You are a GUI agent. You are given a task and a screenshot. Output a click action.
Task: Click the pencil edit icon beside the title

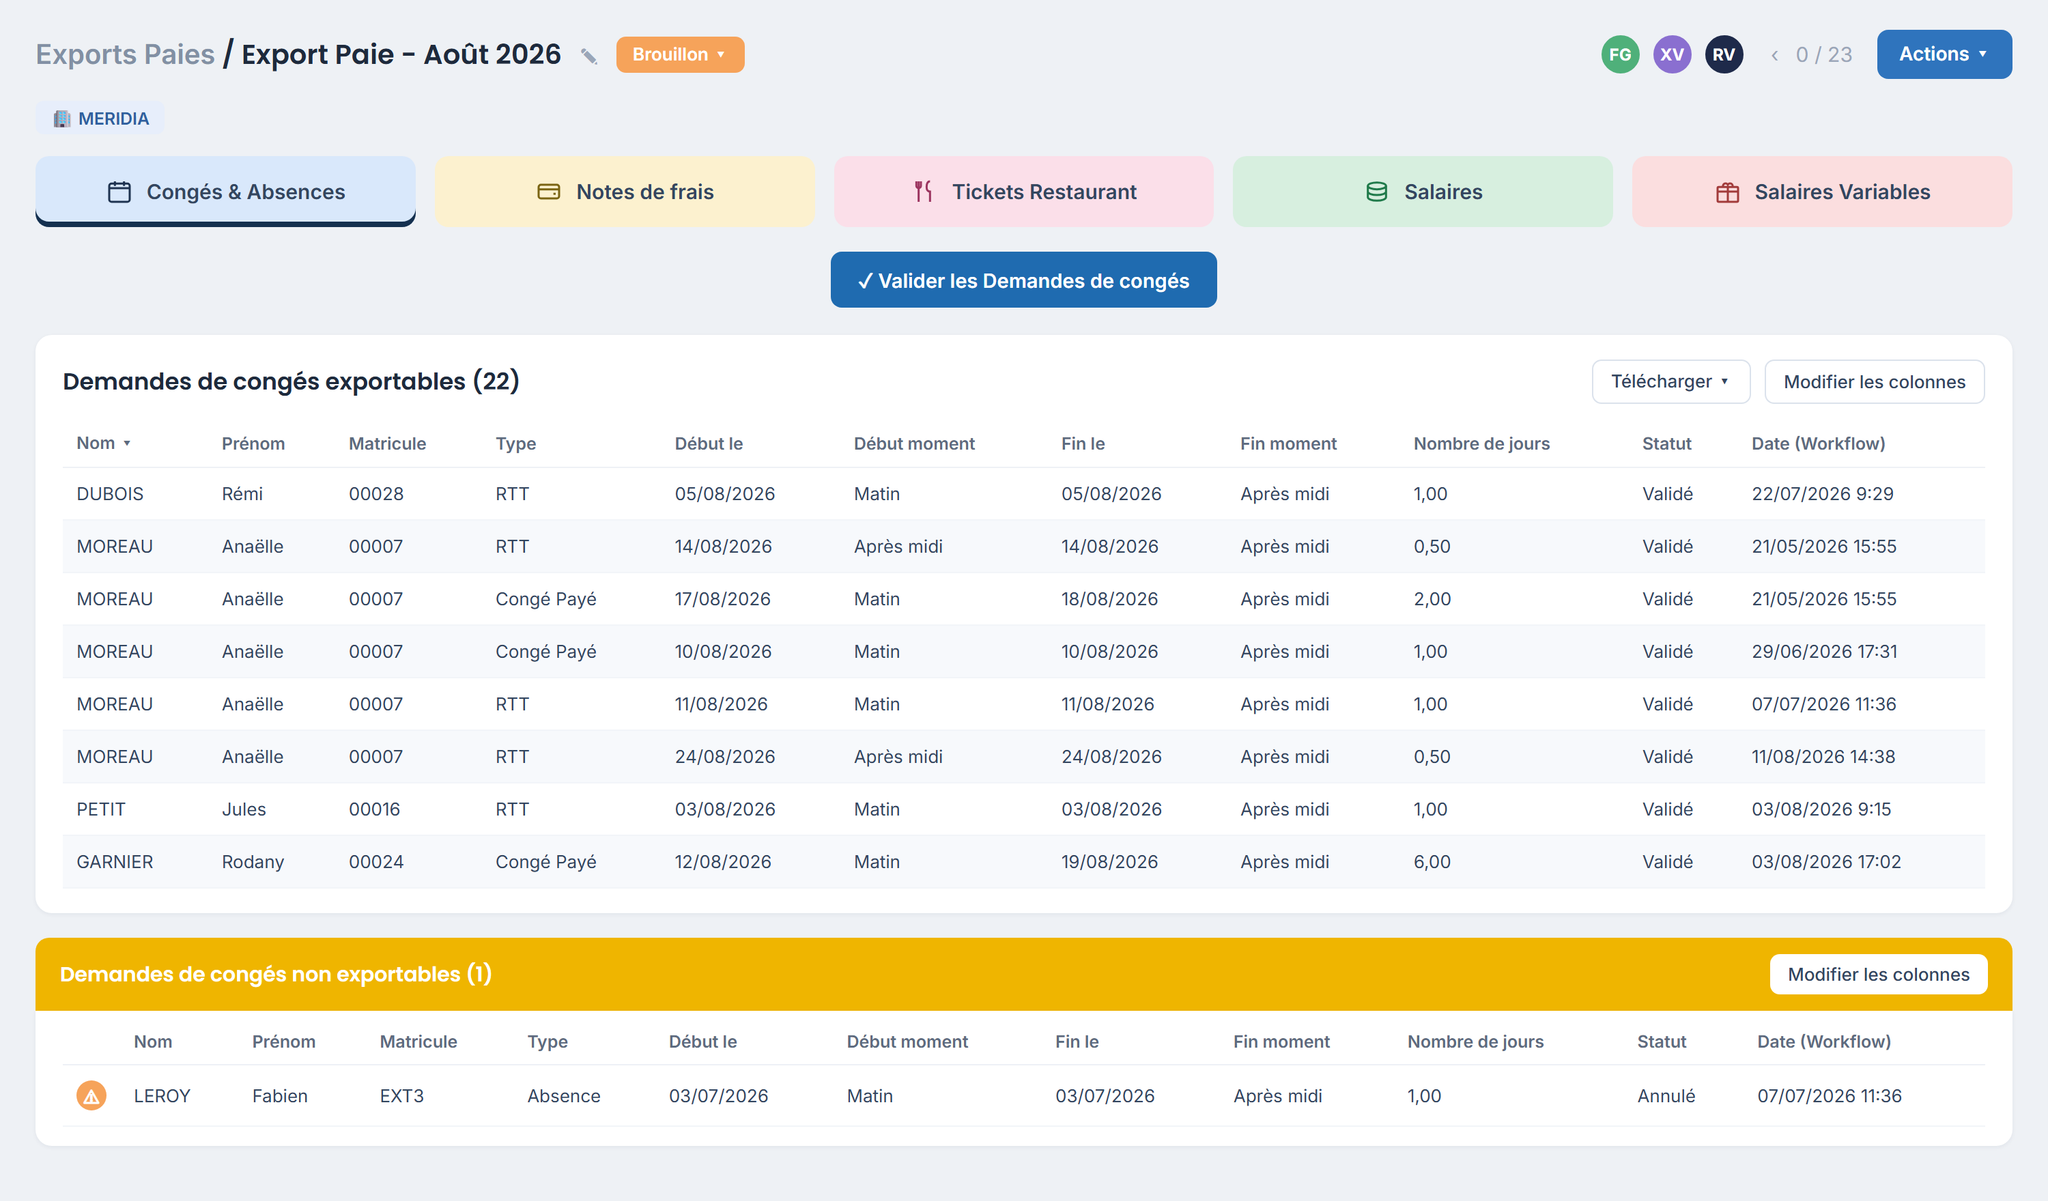pyautogui.click(x=589, y=56)
